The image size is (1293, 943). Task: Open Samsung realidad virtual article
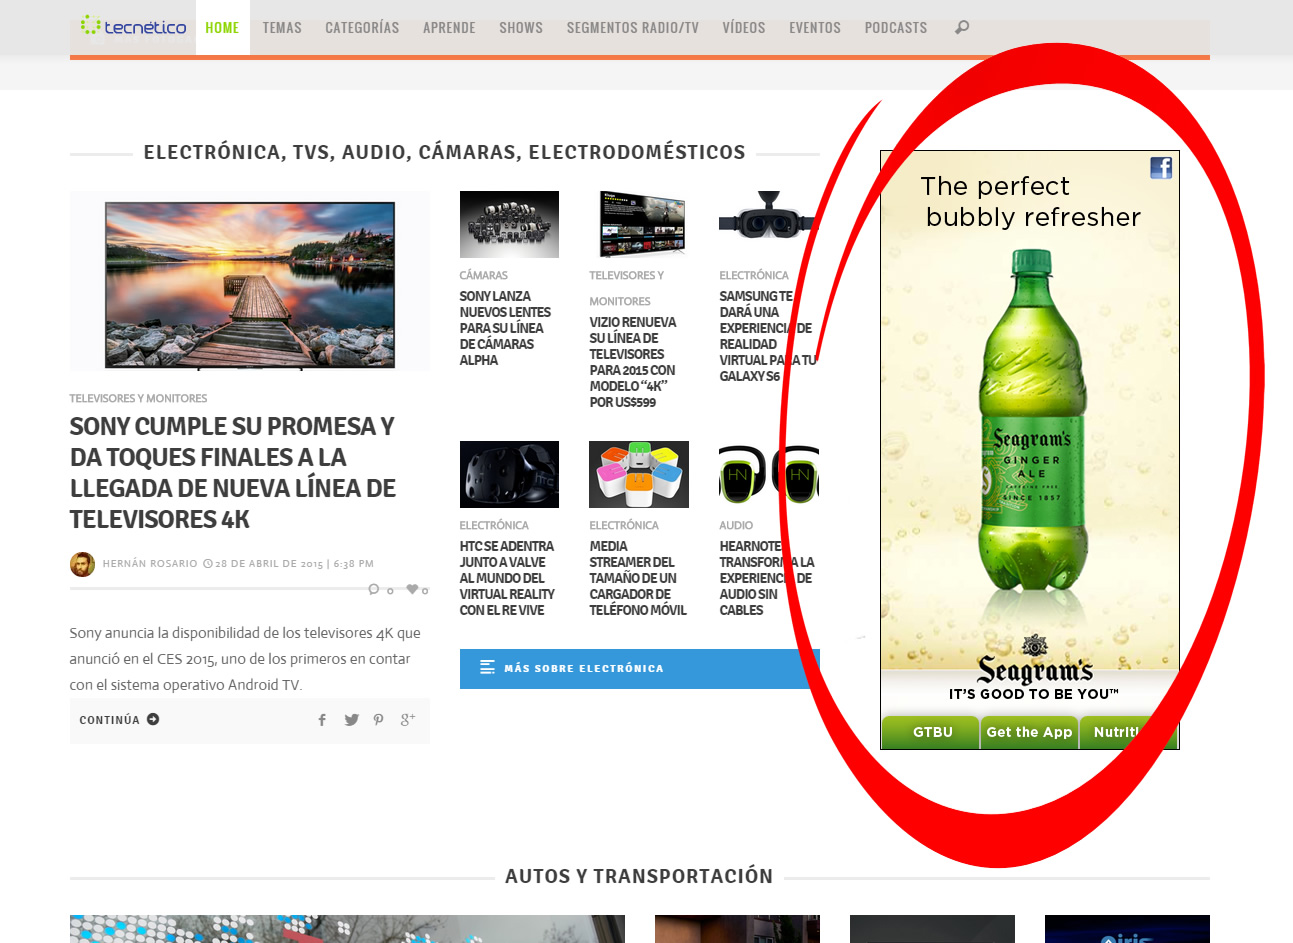(x=767, y=336)
